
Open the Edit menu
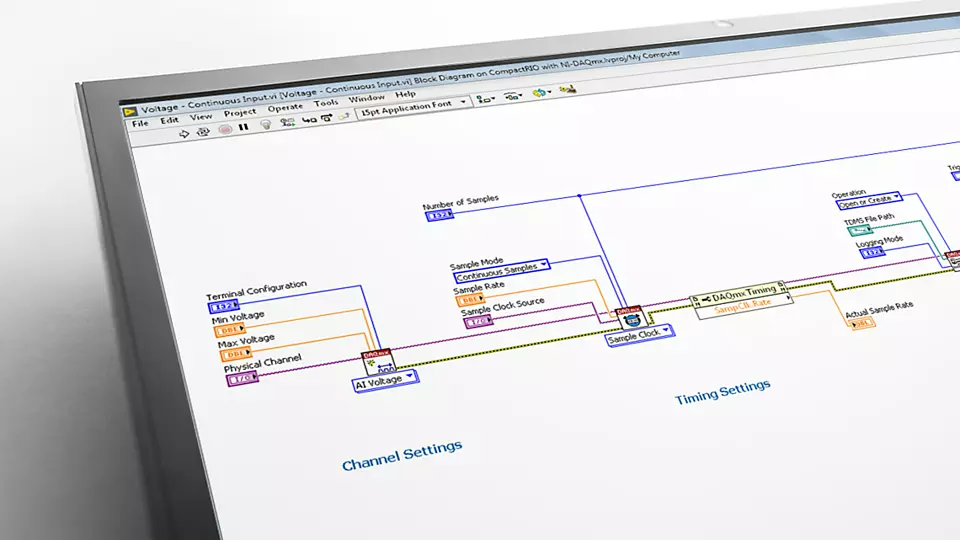tap(170, 121)
